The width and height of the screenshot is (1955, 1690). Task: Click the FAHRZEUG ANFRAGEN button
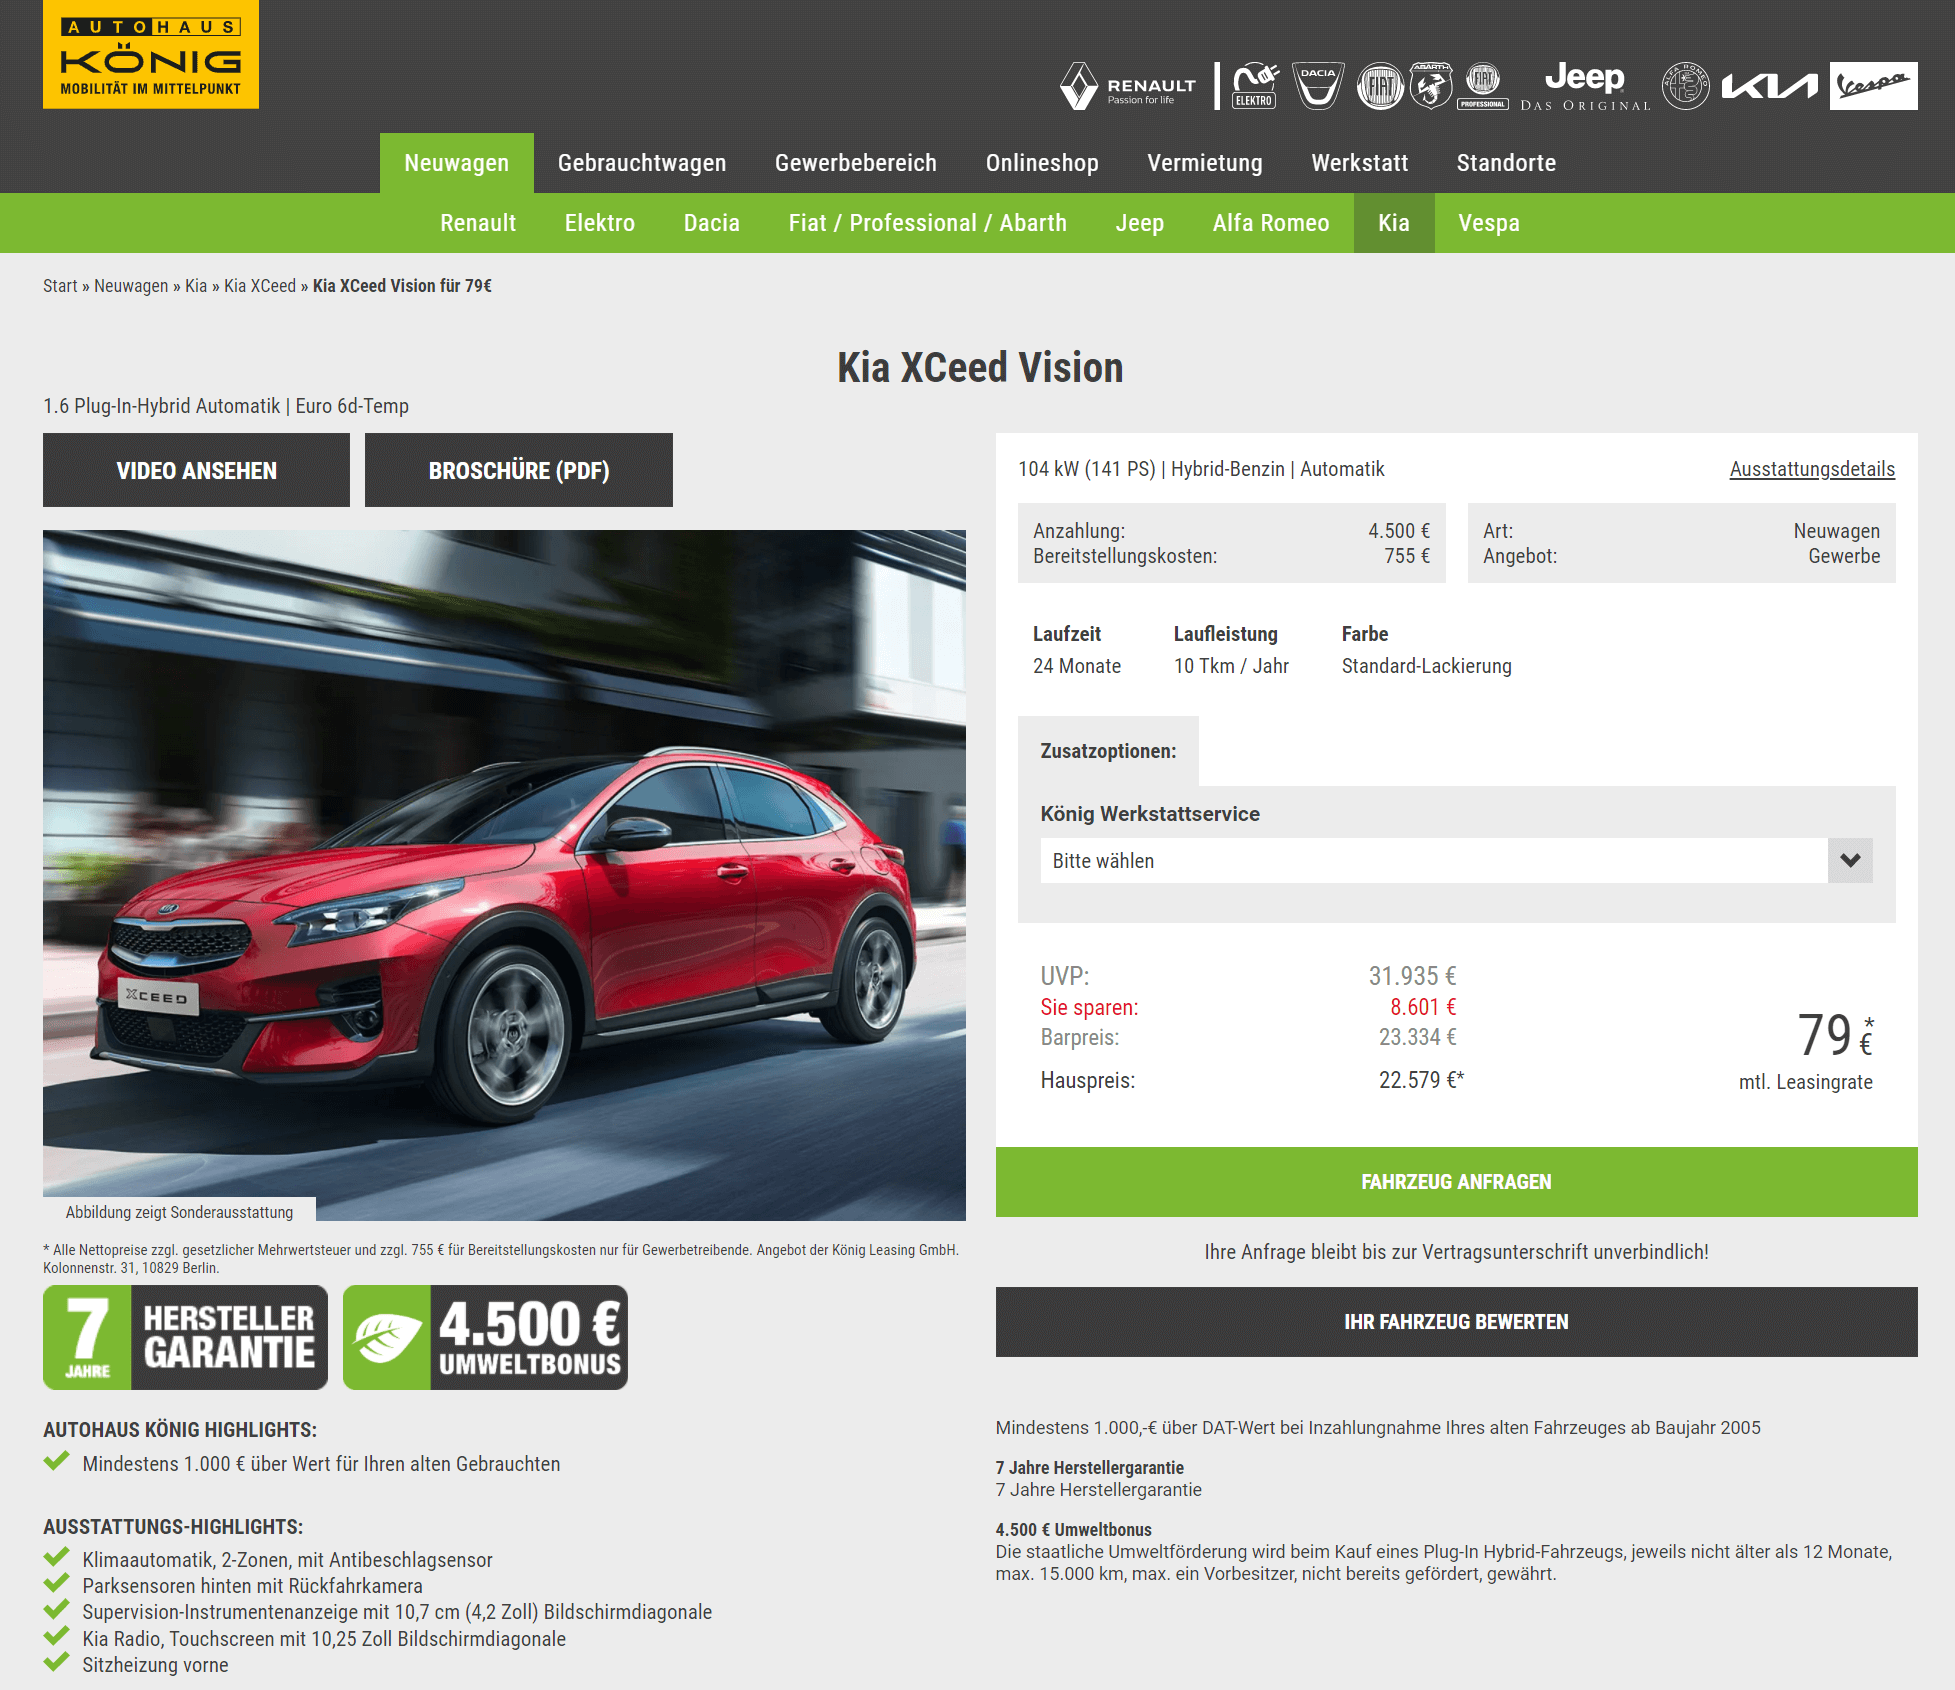pyautogui.click(x=1456, y=1182)
